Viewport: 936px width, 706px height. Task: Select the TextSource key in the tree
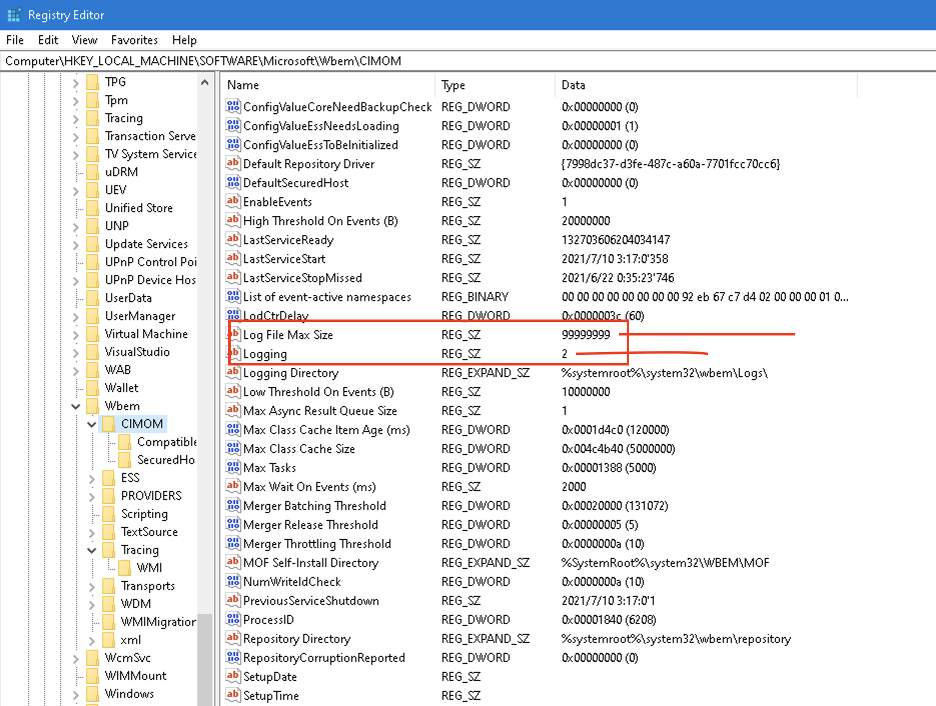[149, 532]
